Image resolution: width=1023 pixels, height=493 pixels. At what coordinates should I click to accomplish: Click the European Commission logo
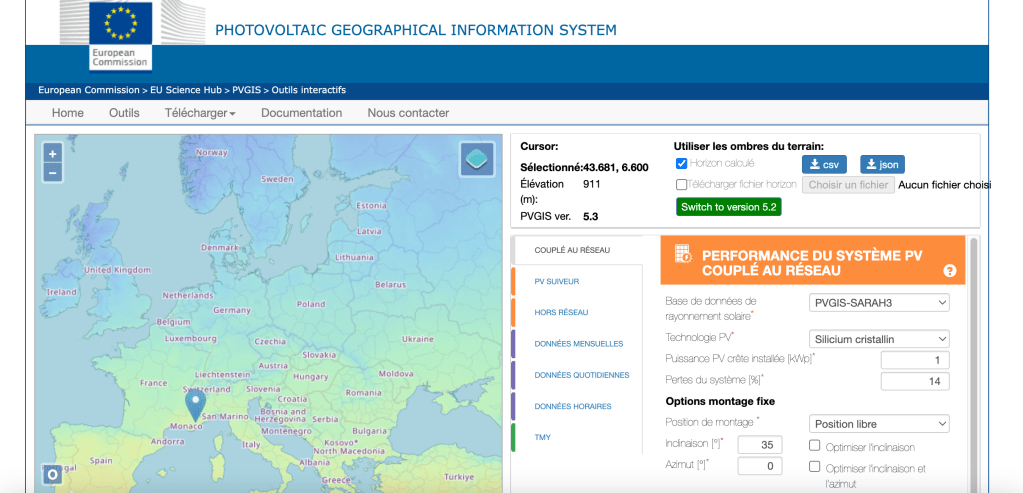point(121,36)
